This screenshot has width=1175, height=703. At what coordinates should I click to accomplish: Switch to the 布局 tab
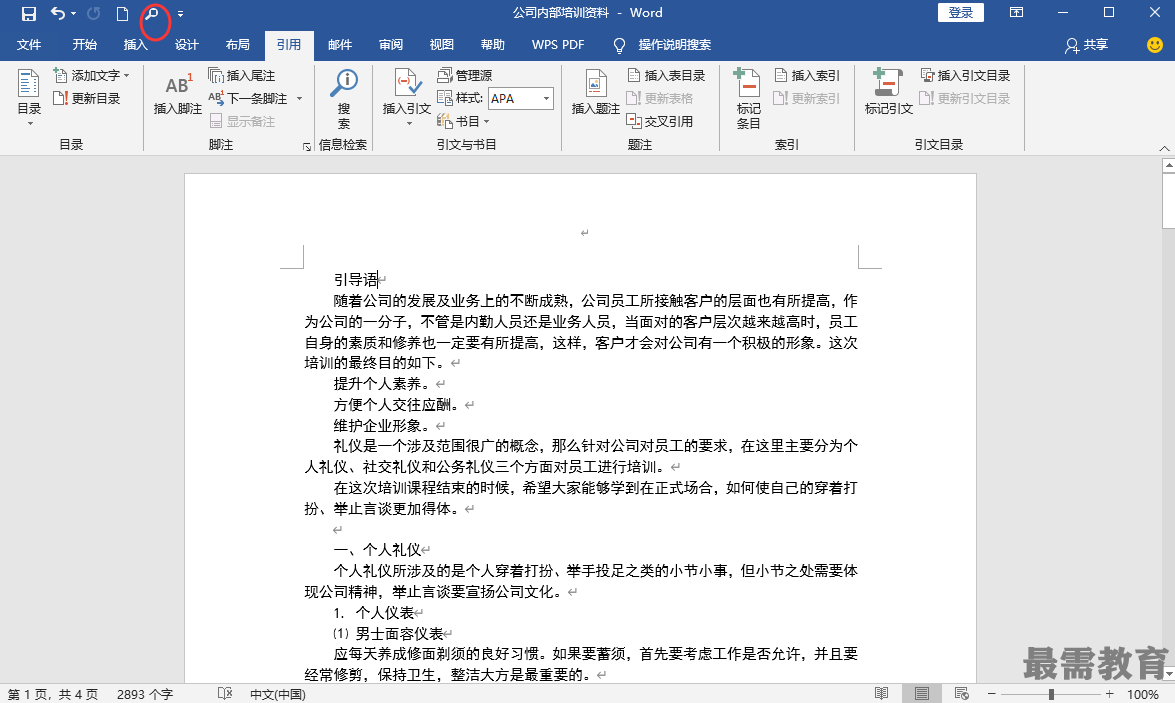[238, 45]
